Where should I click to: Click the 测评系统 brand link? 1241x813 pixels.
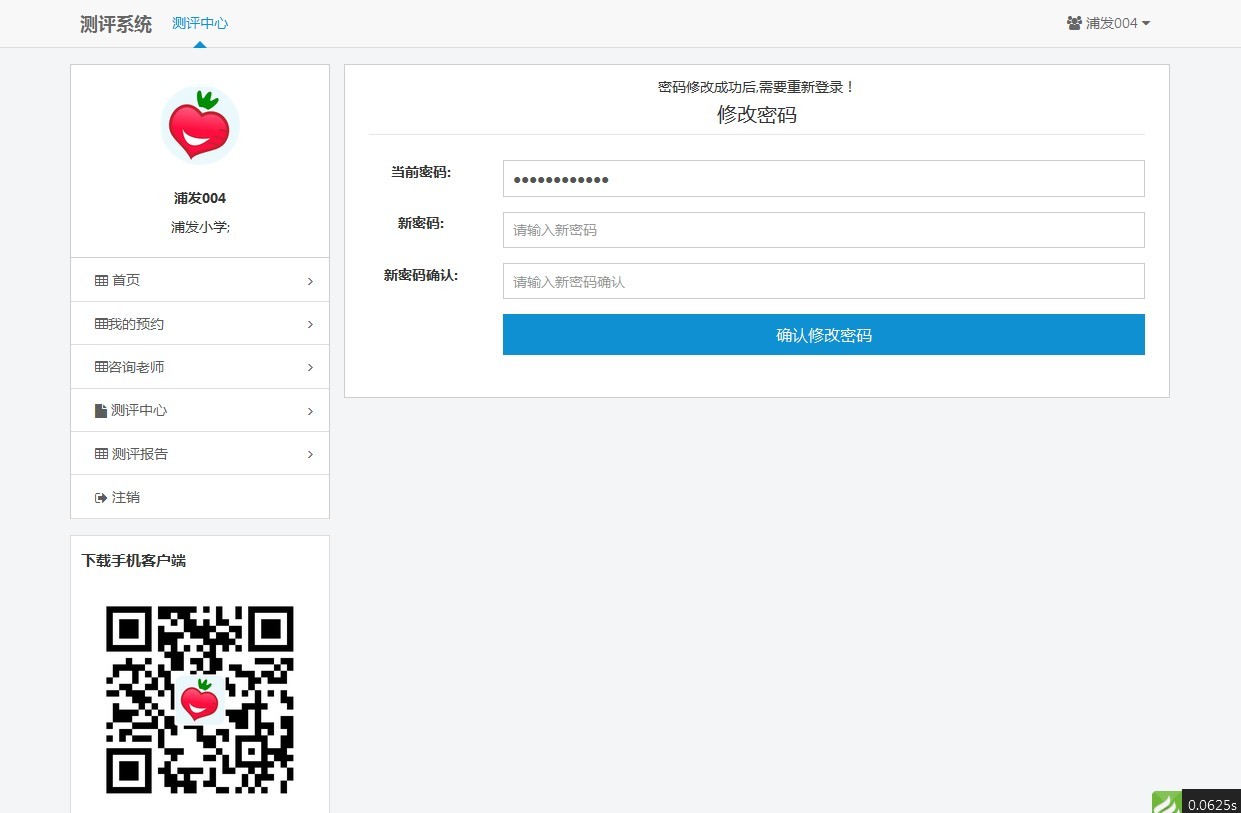116,24
